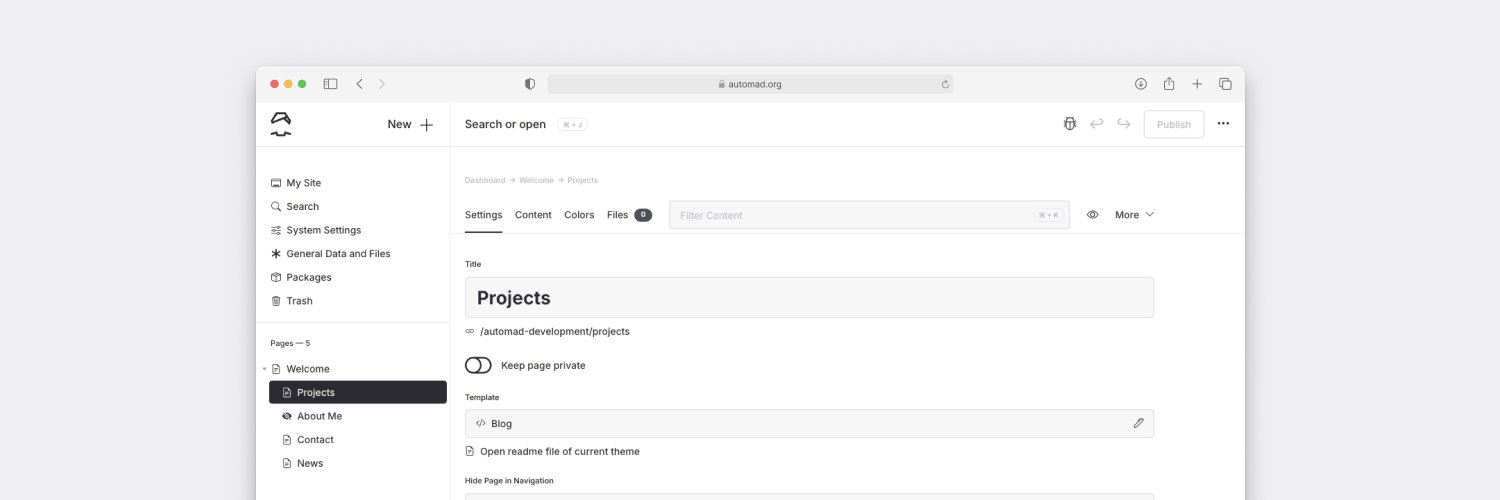This screenshot has height=500, width=1500.
Task: Click the New button label
Action: (399, 125)
